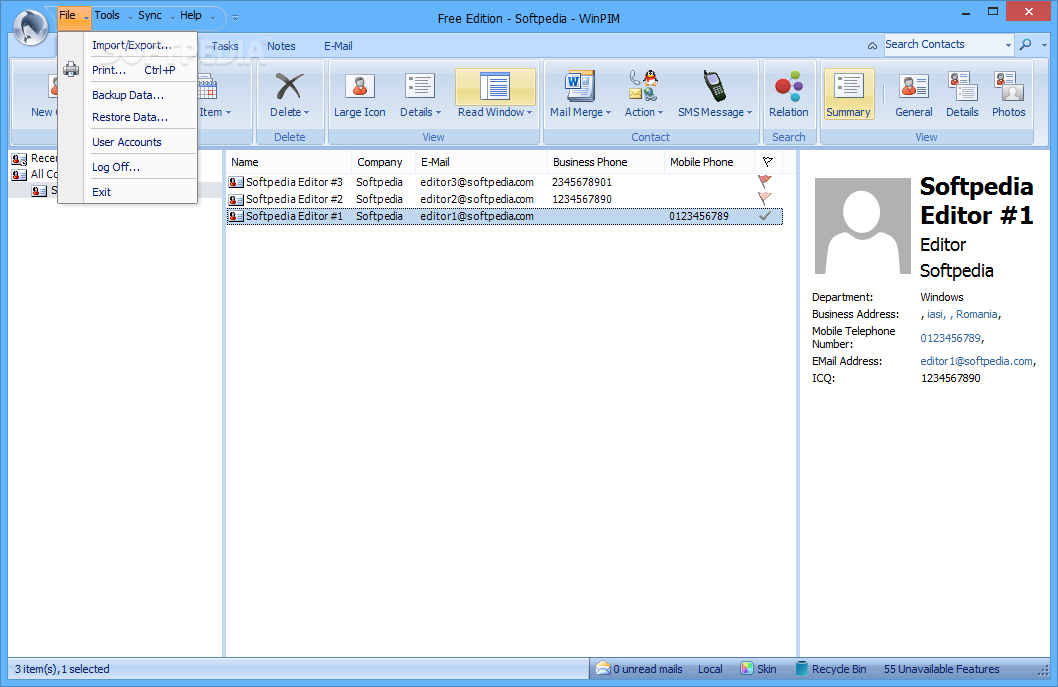Select the General view icon

click(914, 86)
